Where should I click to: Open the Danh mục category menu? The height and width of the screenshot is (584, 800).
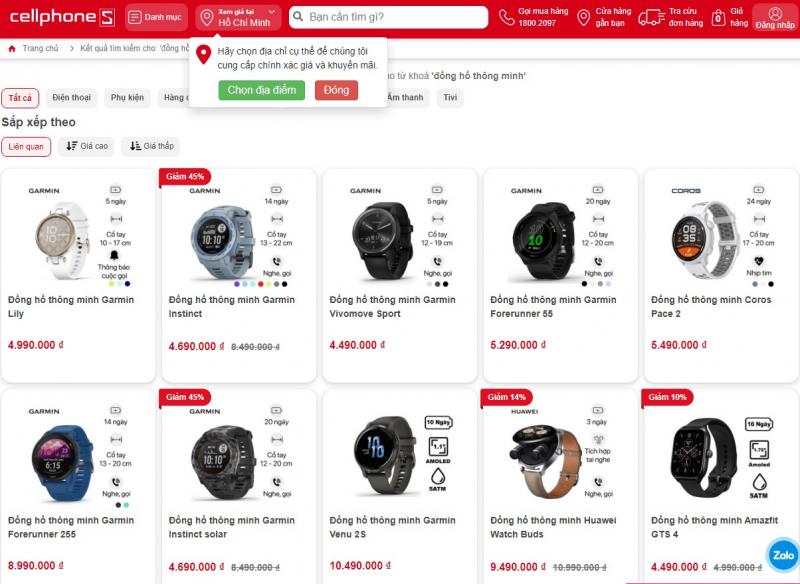156,17
